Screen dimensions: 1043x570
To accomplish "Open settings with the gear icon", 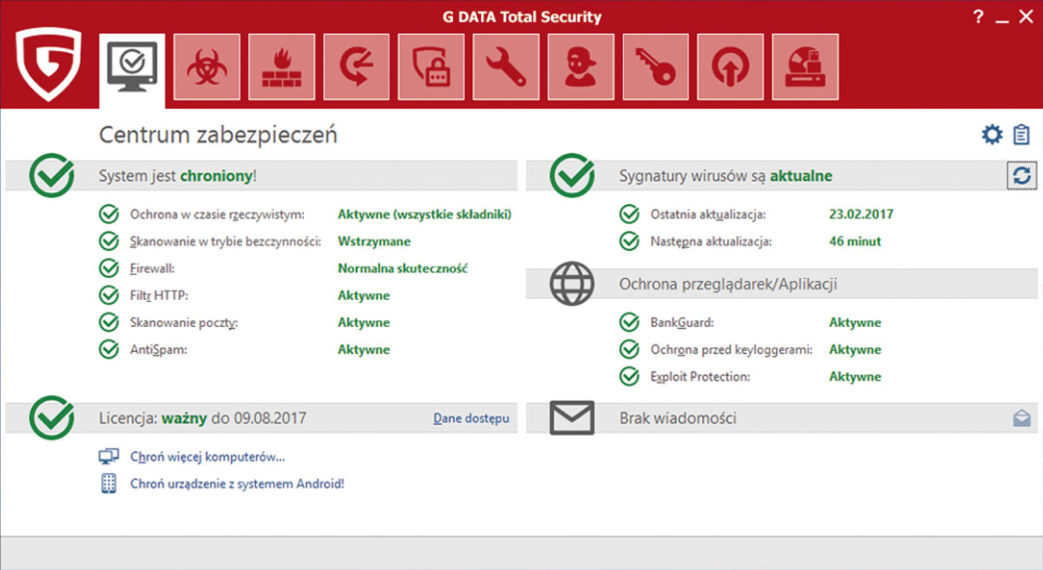I will coord(991,135).
